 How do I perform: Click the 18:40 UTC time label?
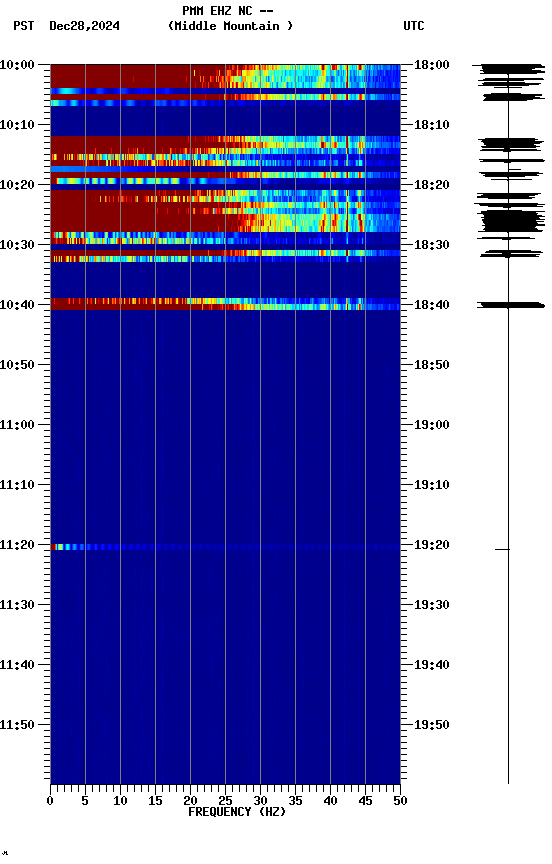coord(432,305)
